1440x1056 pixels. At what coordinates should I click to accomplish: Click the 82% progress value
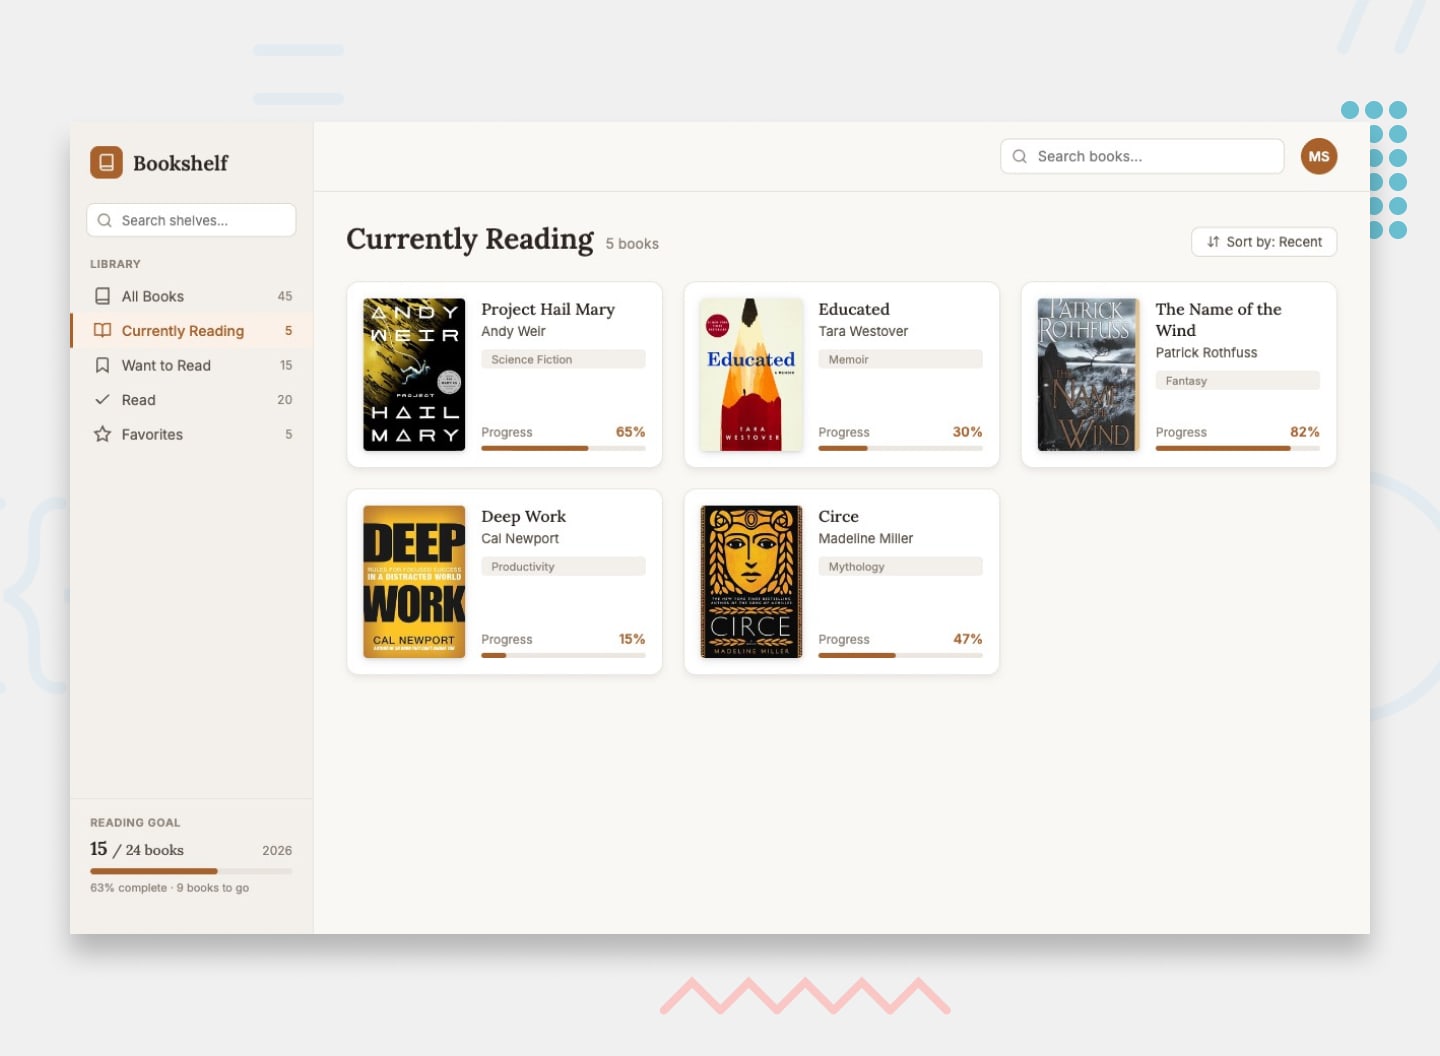[1304, 432]
